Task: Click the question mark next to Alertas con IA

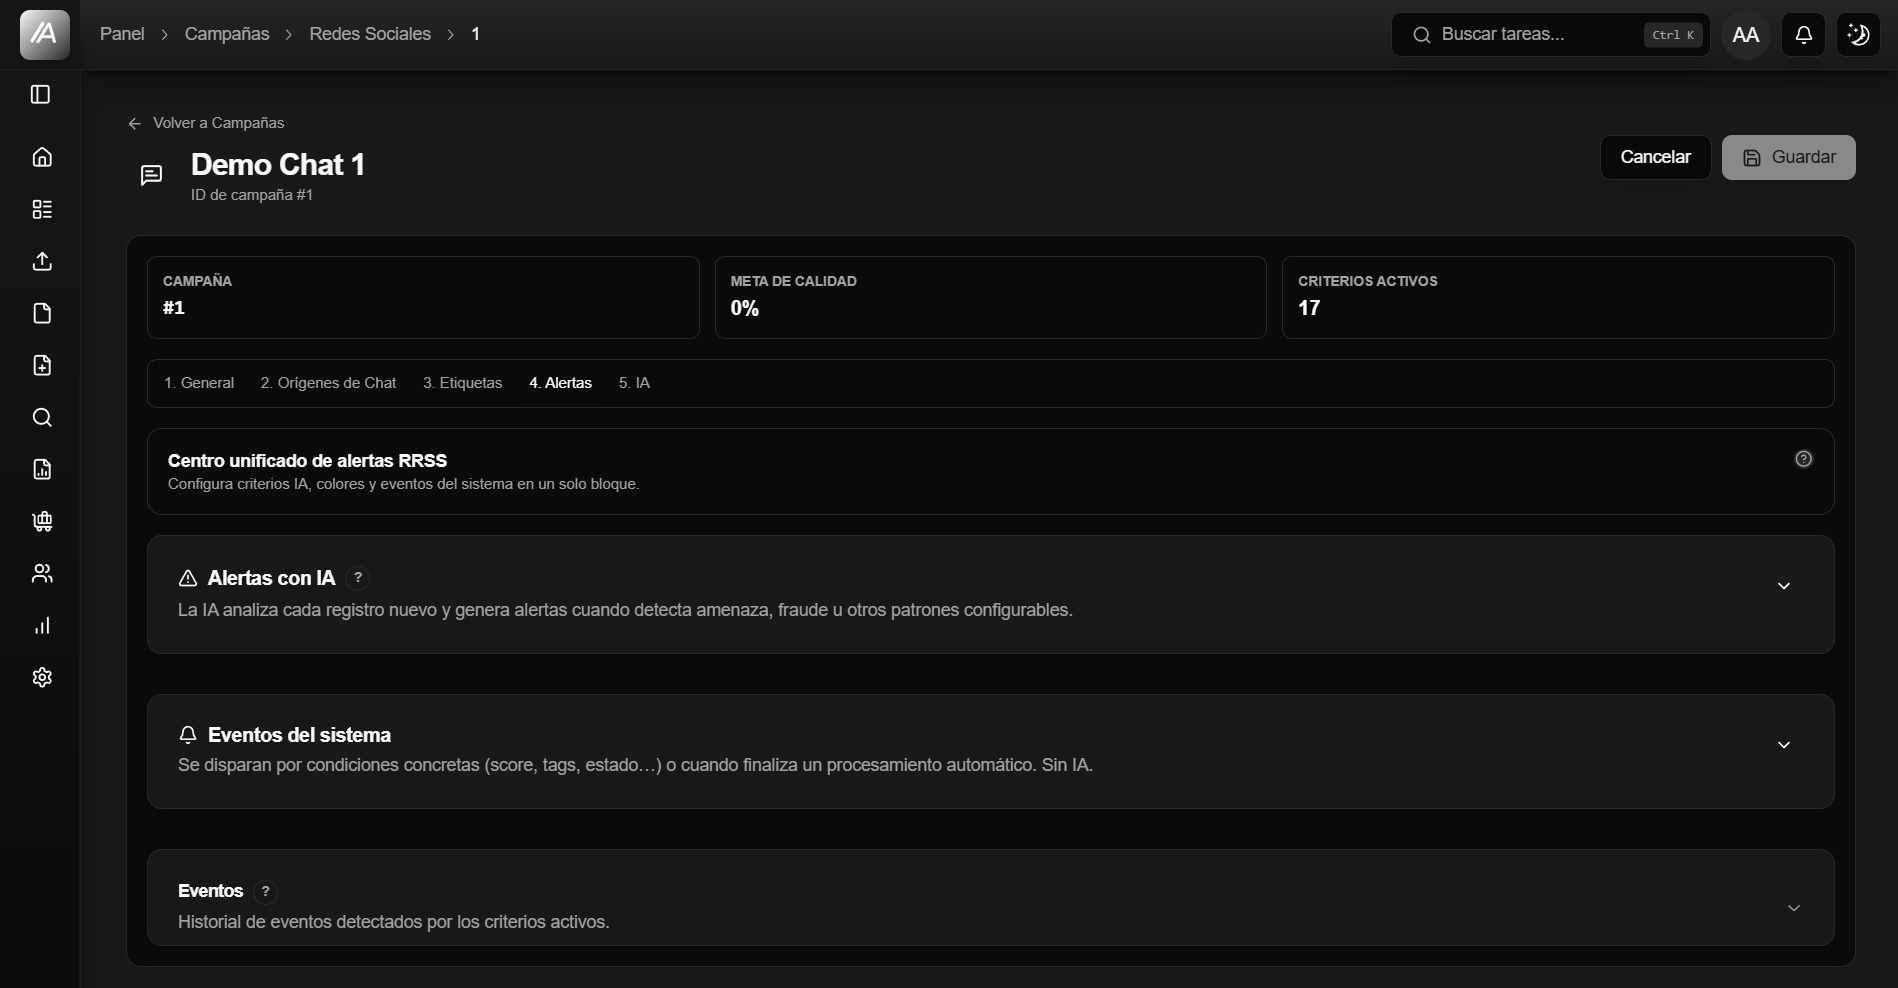Action: click(358, 577)
